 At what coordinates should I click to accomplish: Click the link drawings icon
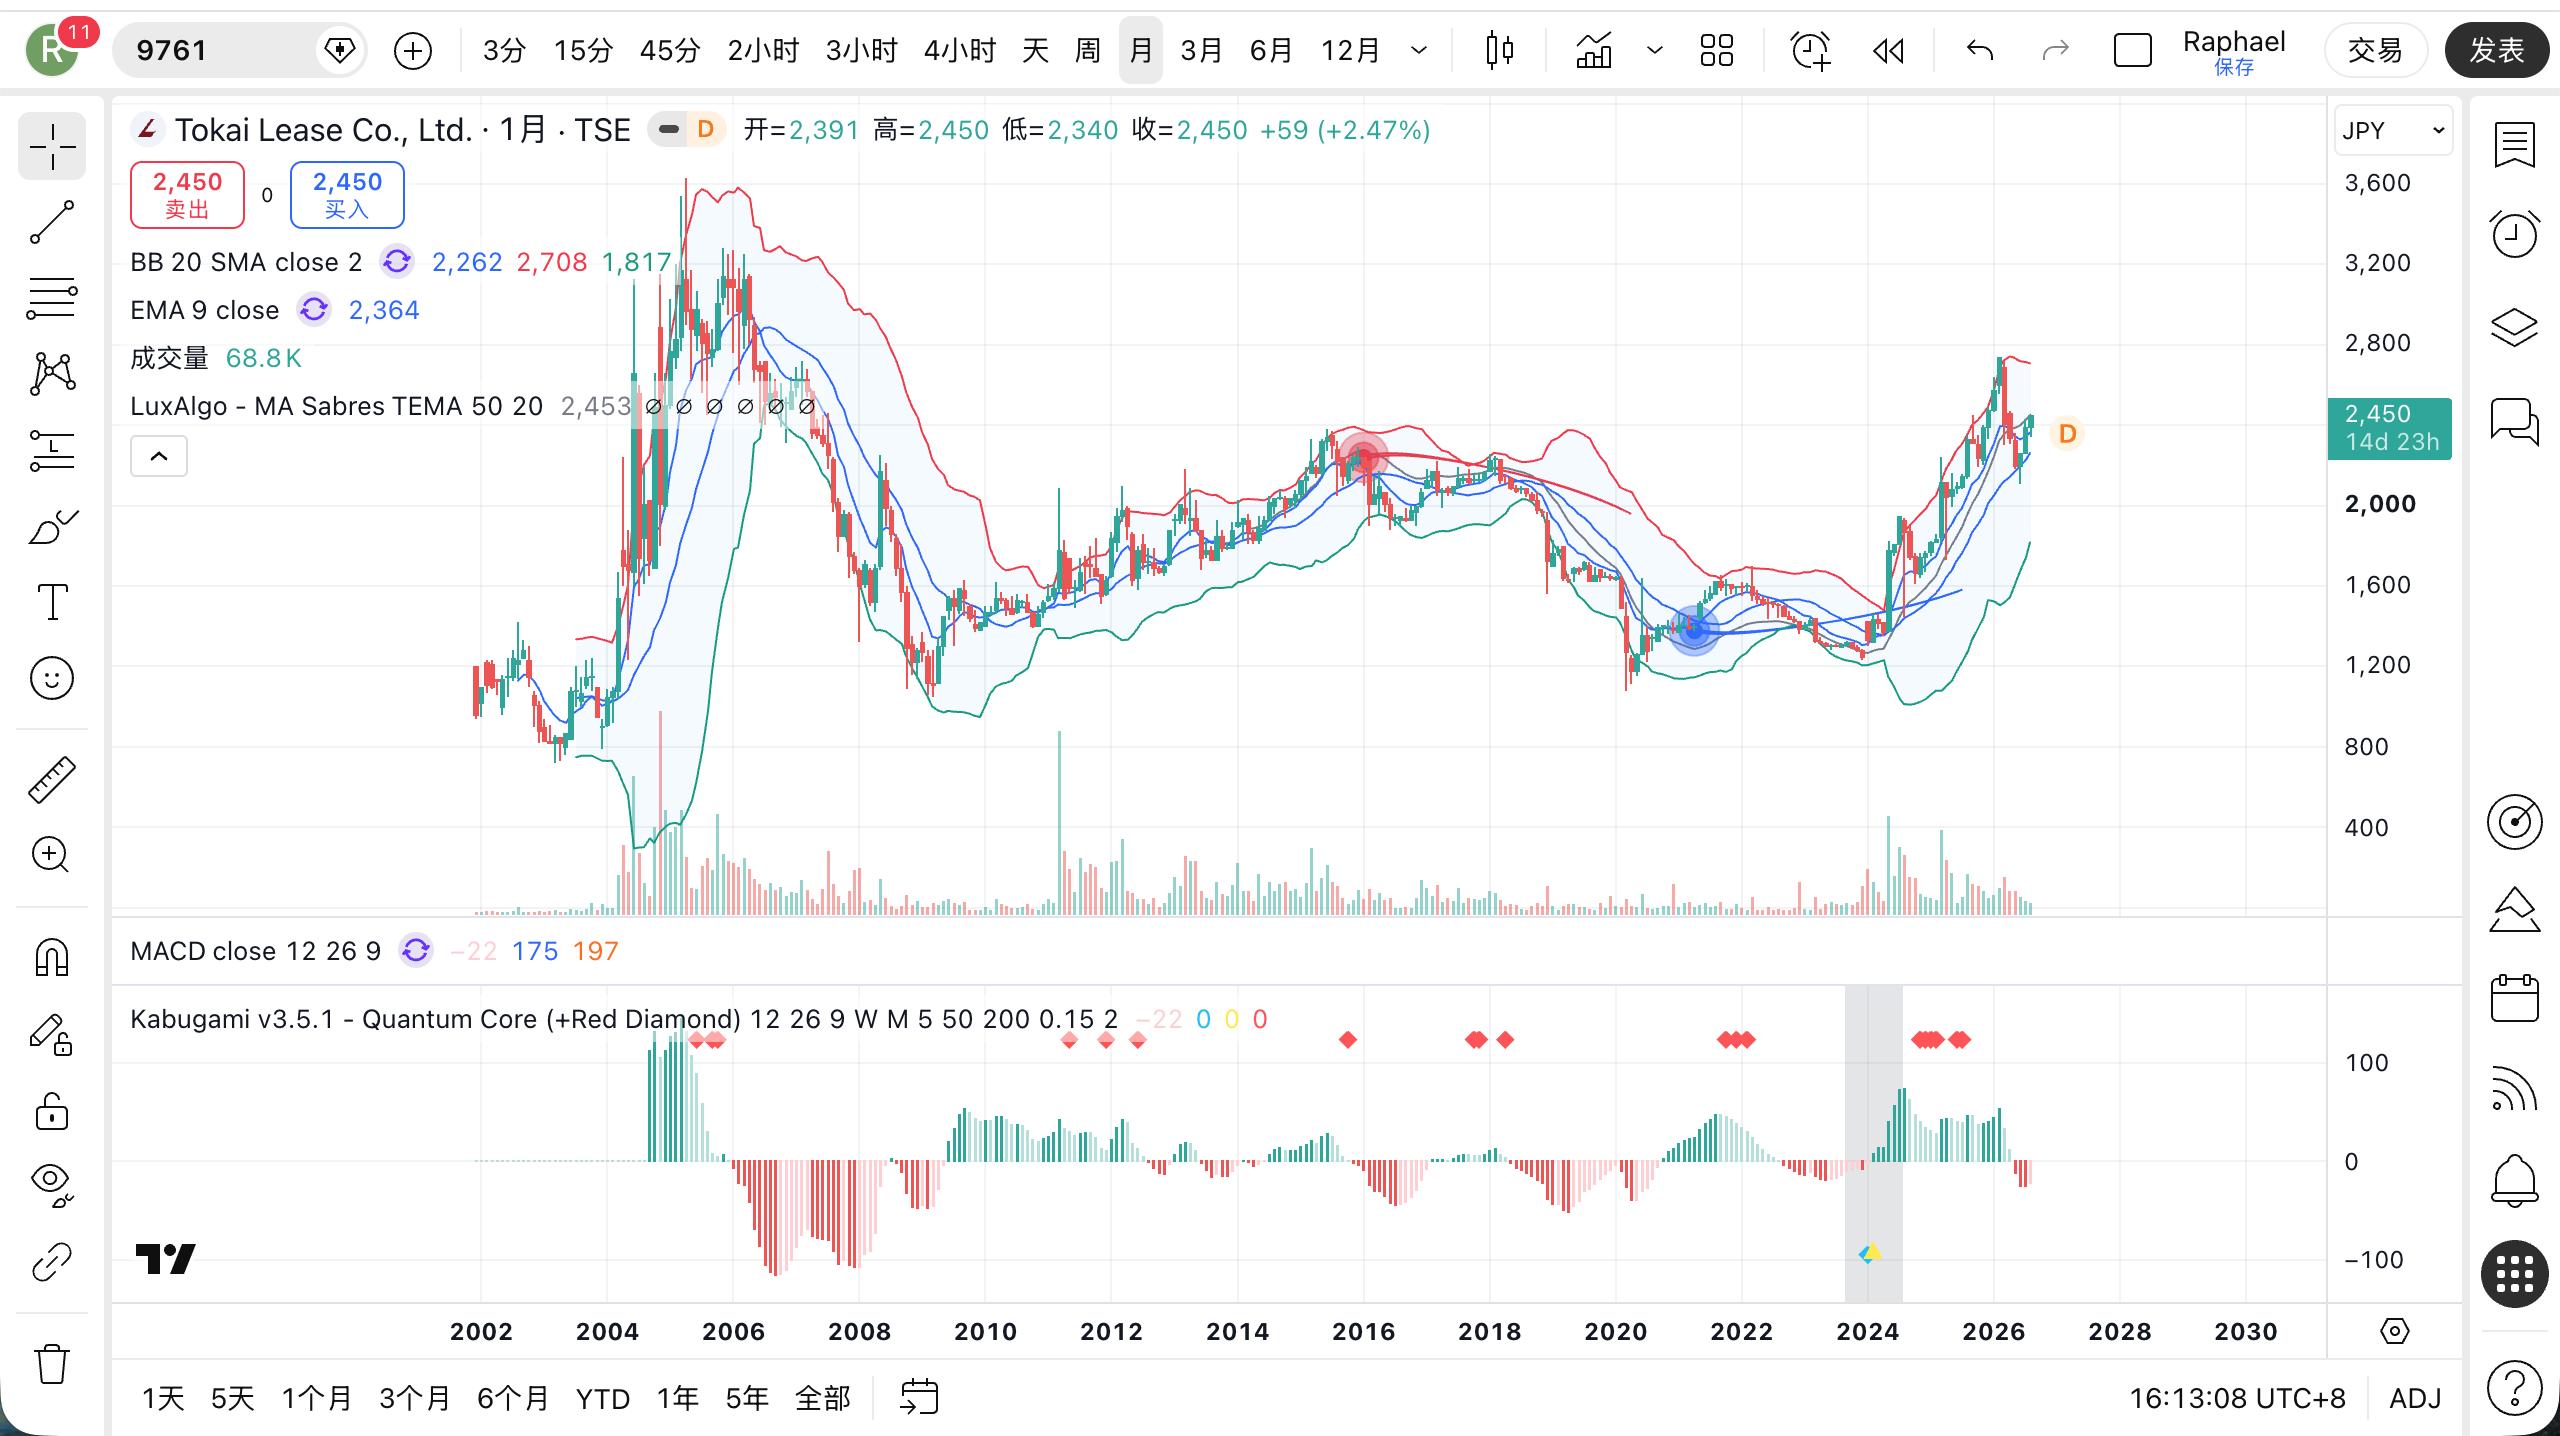point(52,1262)
